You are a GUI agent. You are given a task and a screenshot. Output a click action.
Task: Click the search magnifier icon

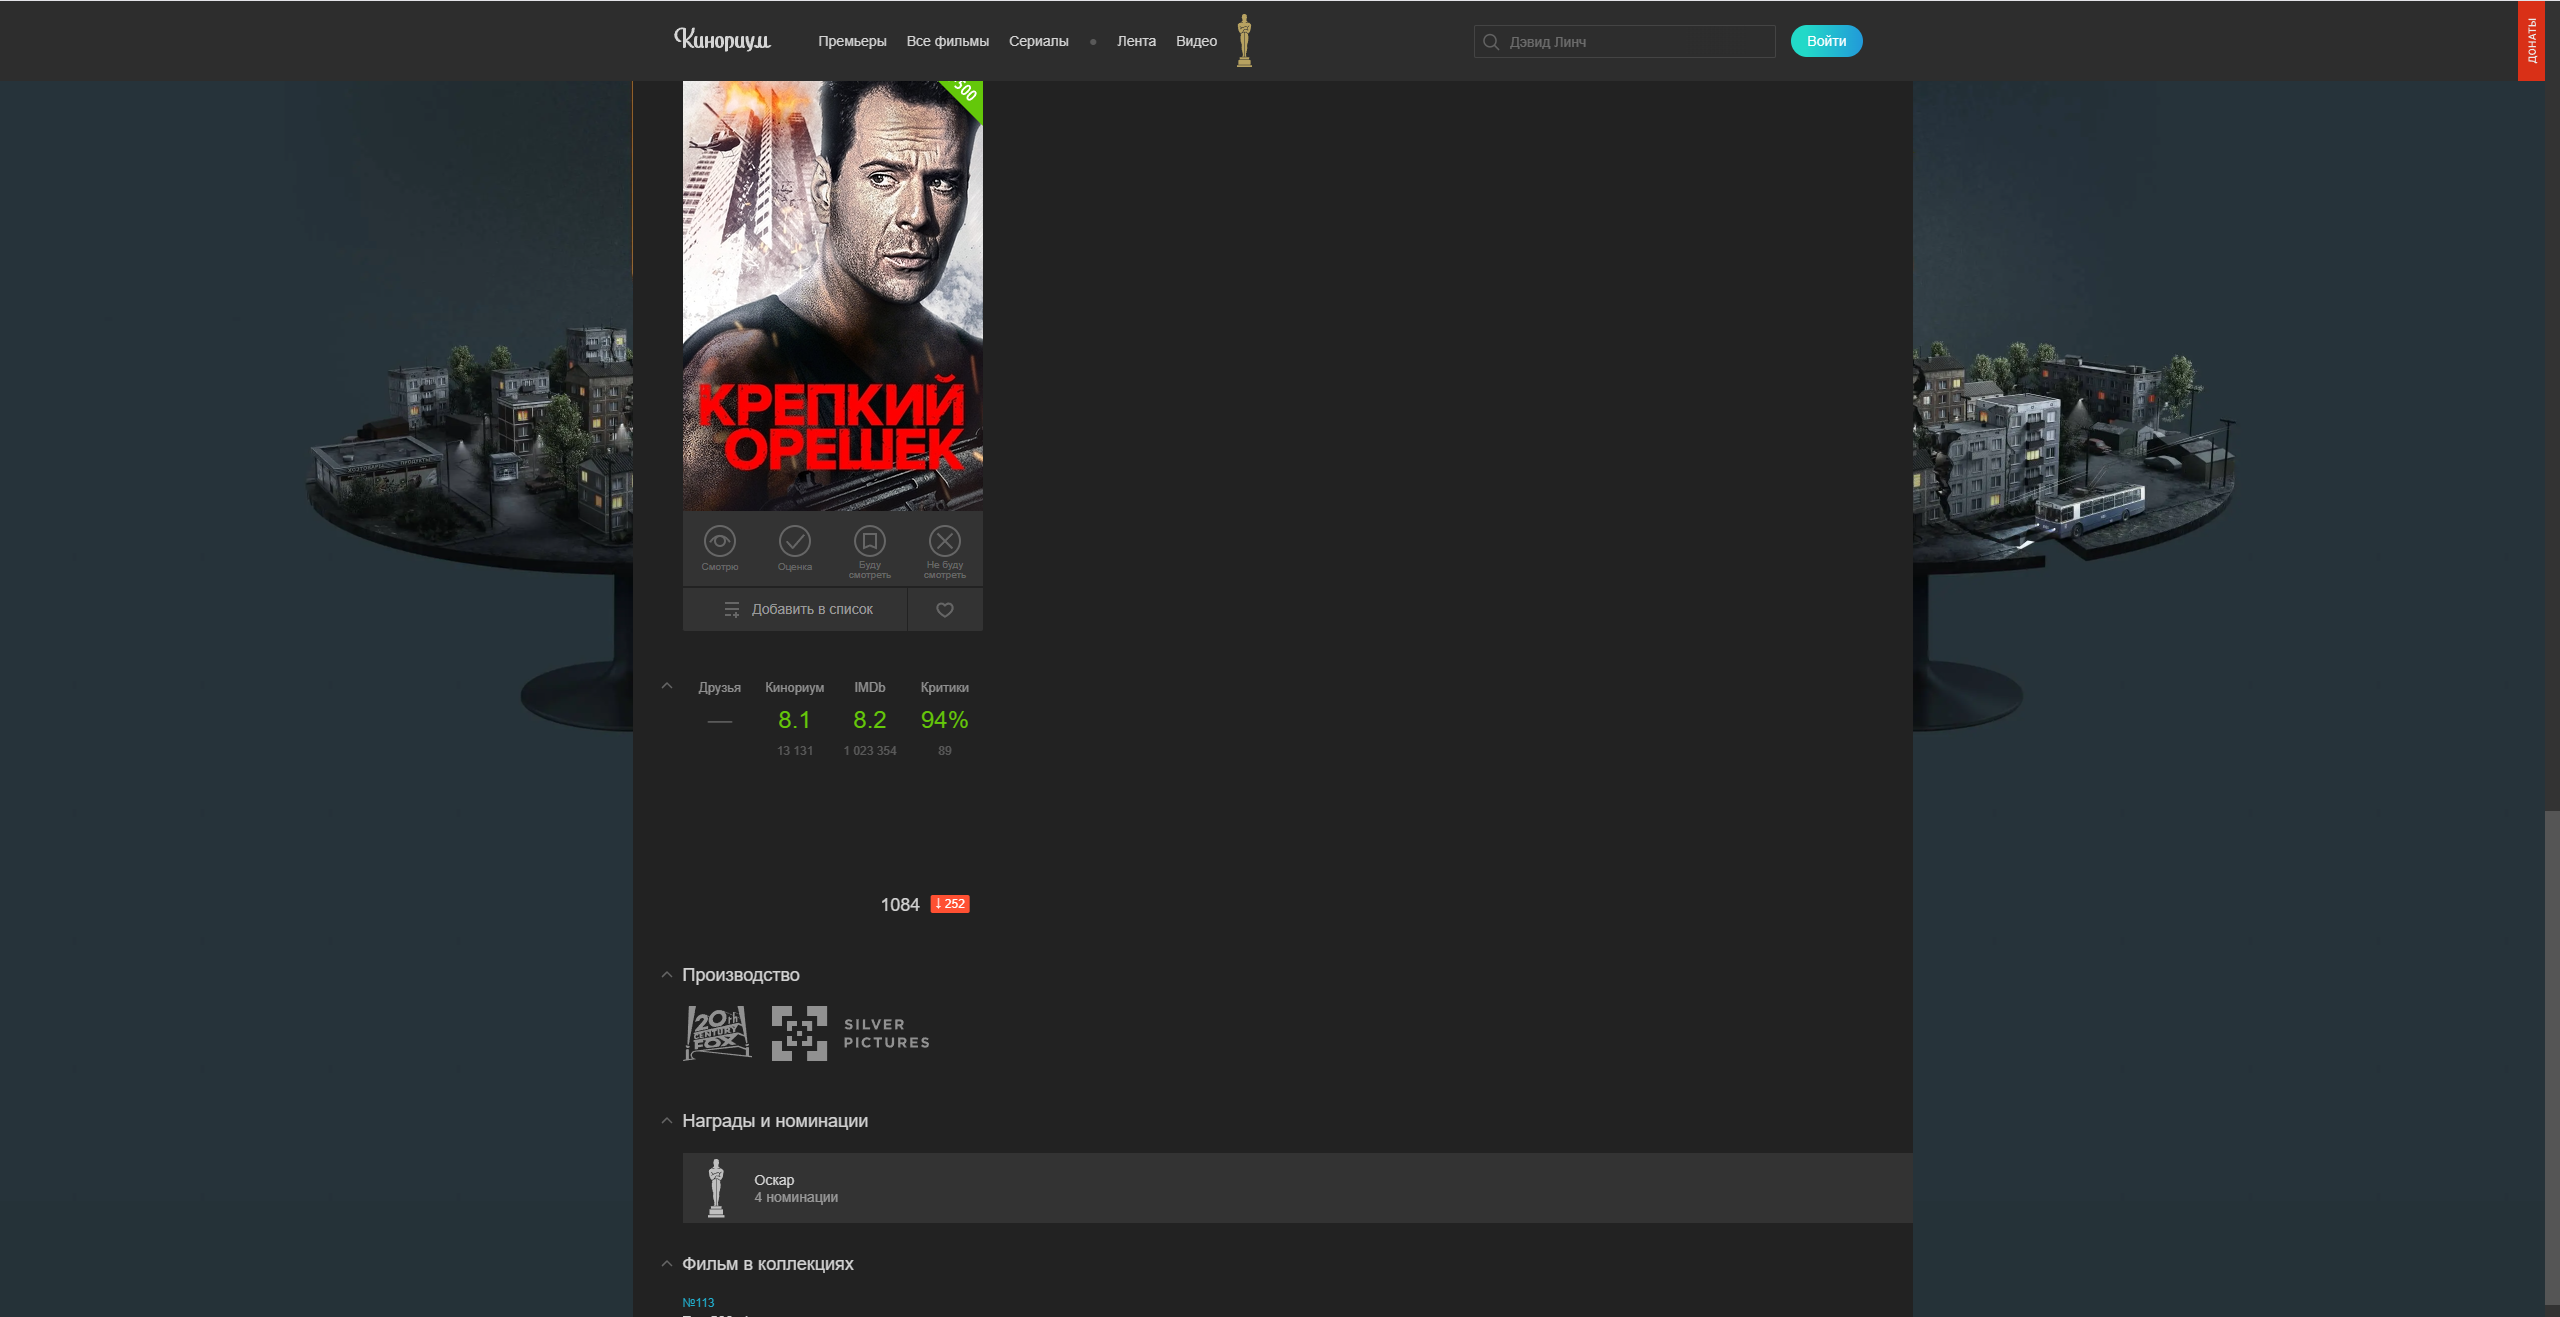point(1491,42)
